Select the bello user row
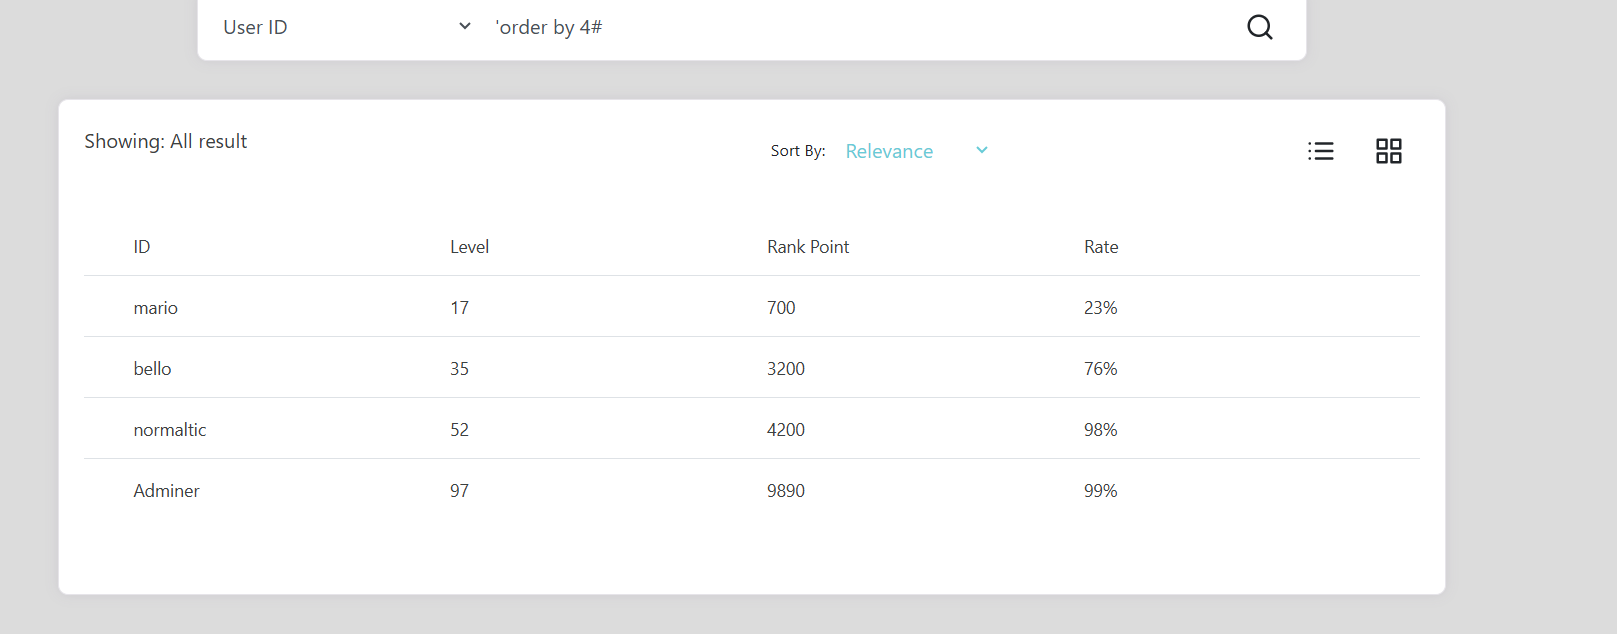1617x634 pixels. pos(752,368)
